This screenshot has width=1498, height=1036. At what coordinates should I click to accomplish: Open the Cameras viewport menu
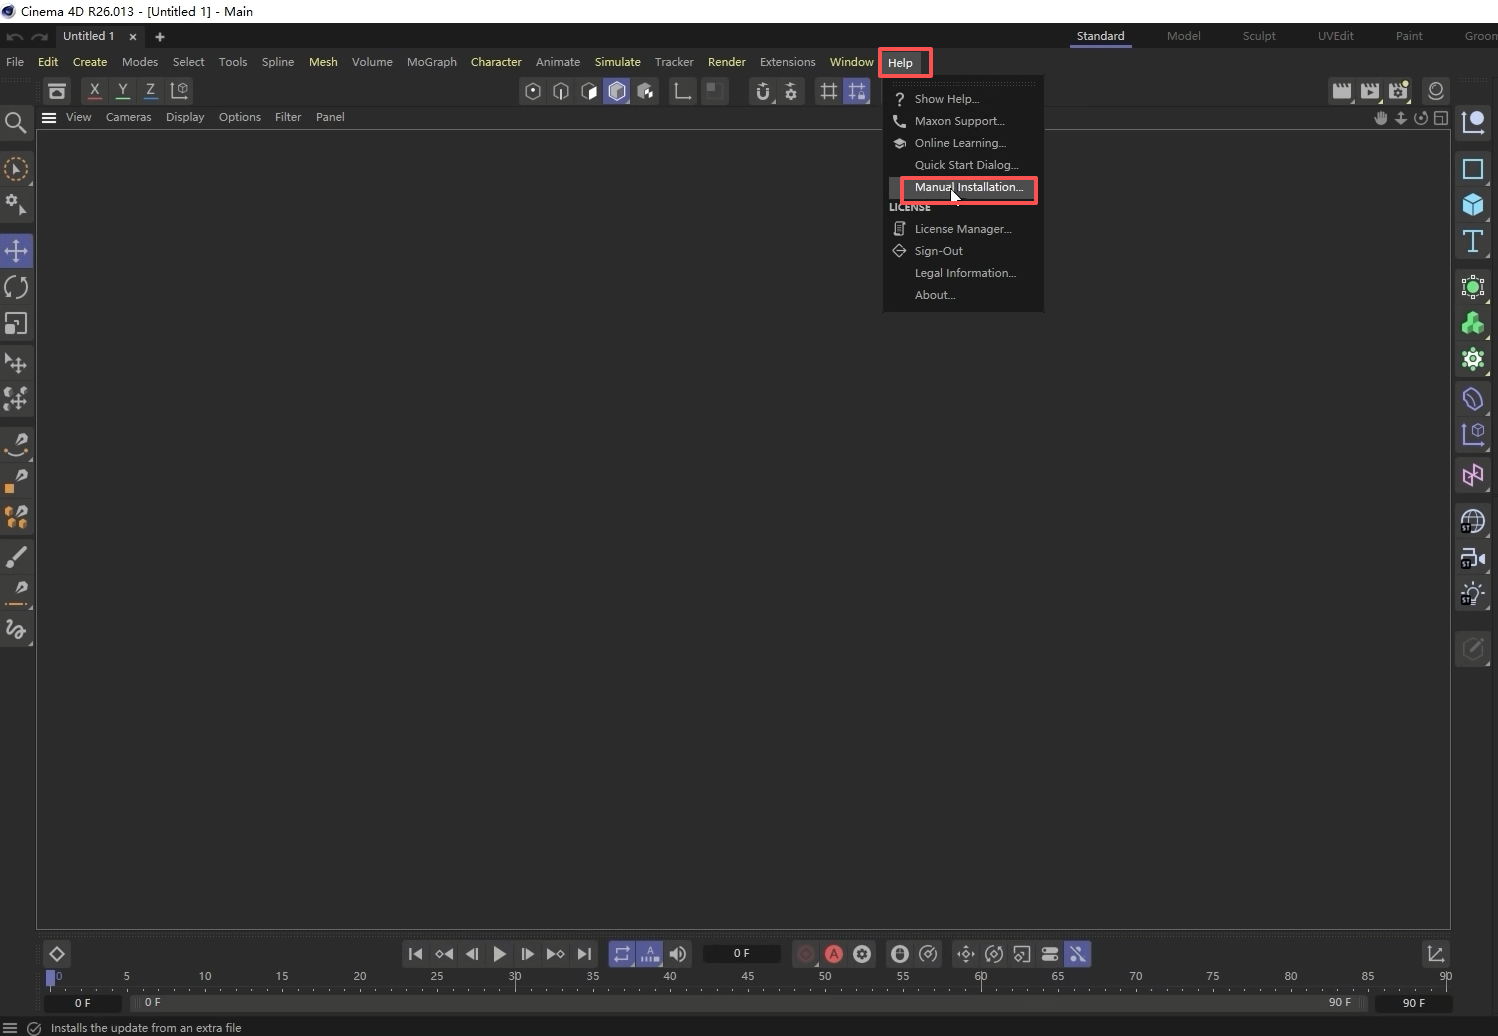click(x=128, y=117)
